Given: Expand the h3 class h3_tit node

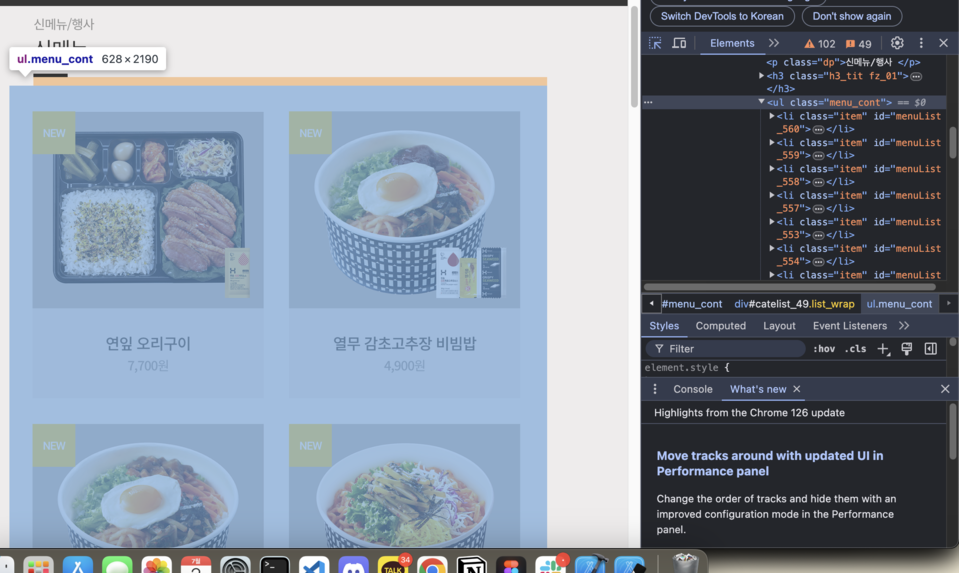Looking at the screenshot, I should pyautogui.click(x=761, y=76).
